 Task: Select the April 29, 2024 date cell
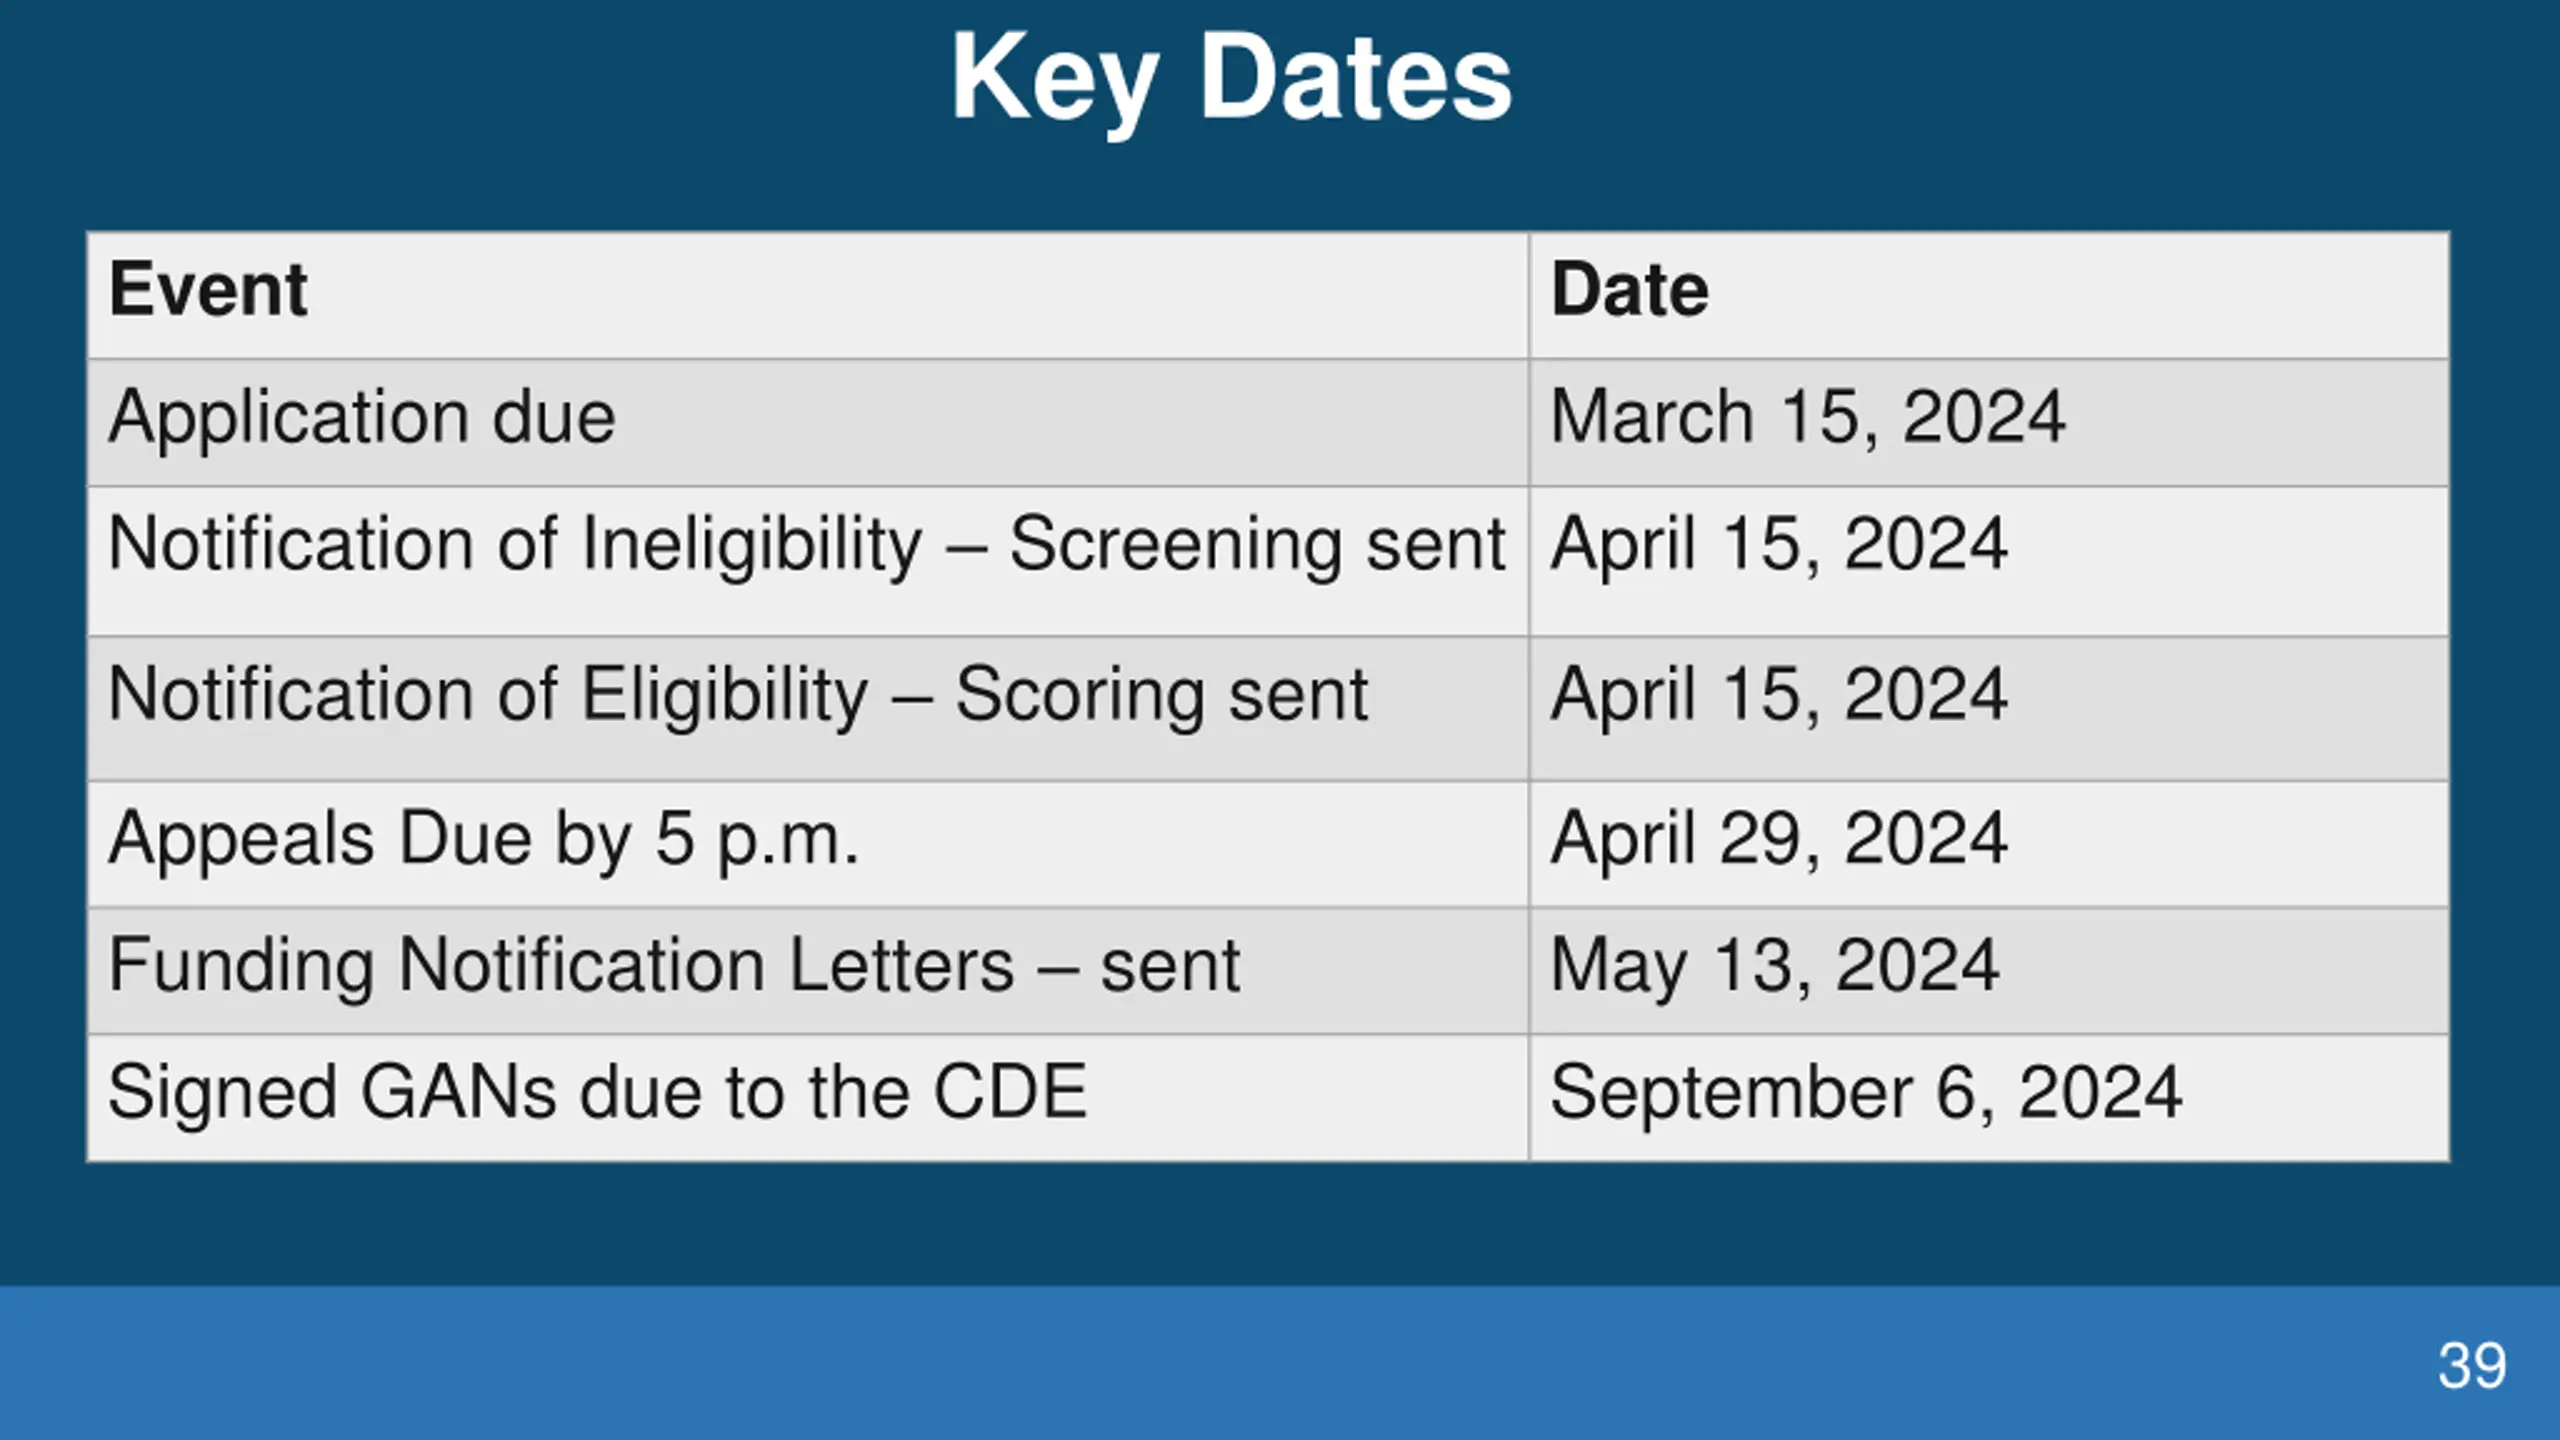point(1989,844)
